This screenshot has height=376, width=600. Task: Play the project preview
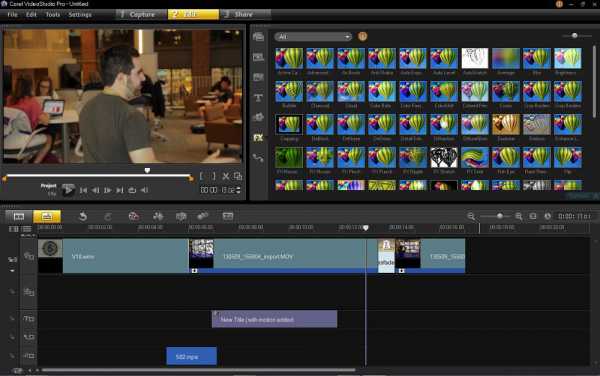(x=68, y=190)
